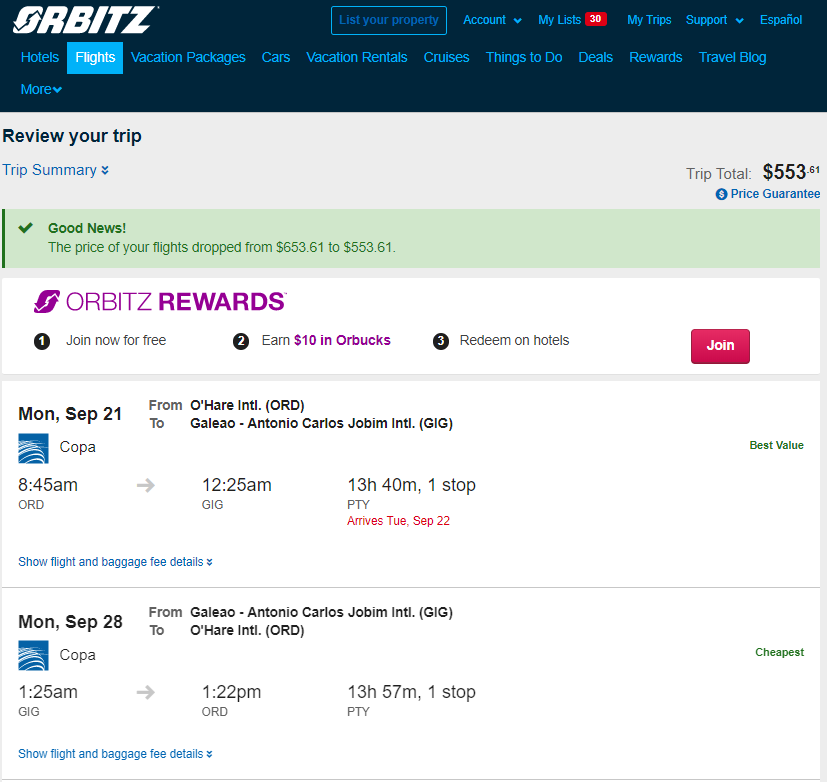Click the List your property button

389,20
